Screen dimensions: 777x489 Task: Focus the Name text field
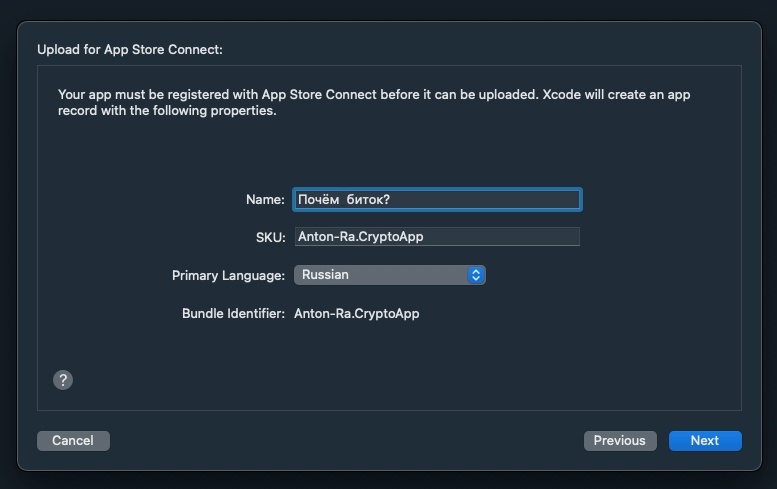click(437, 200)
